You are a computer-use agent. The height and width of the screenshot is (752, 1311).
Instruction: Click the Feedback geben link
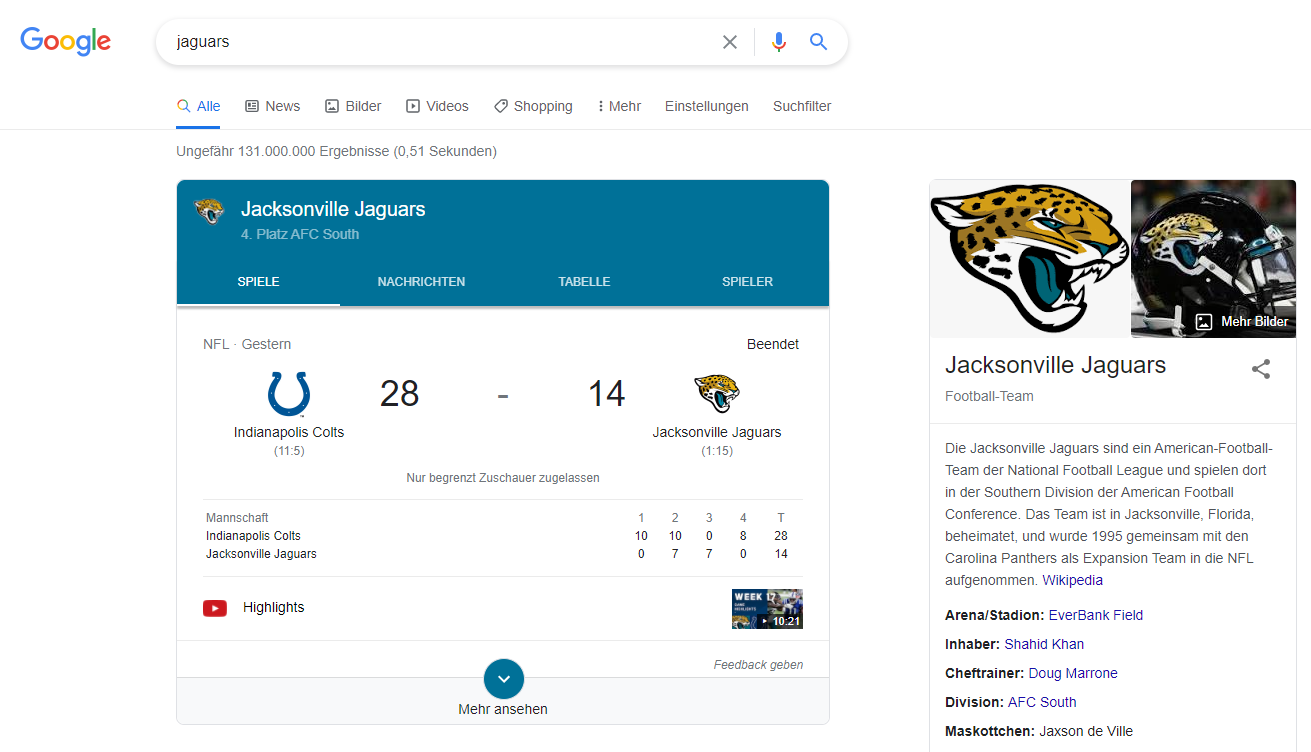coord(758,665)
